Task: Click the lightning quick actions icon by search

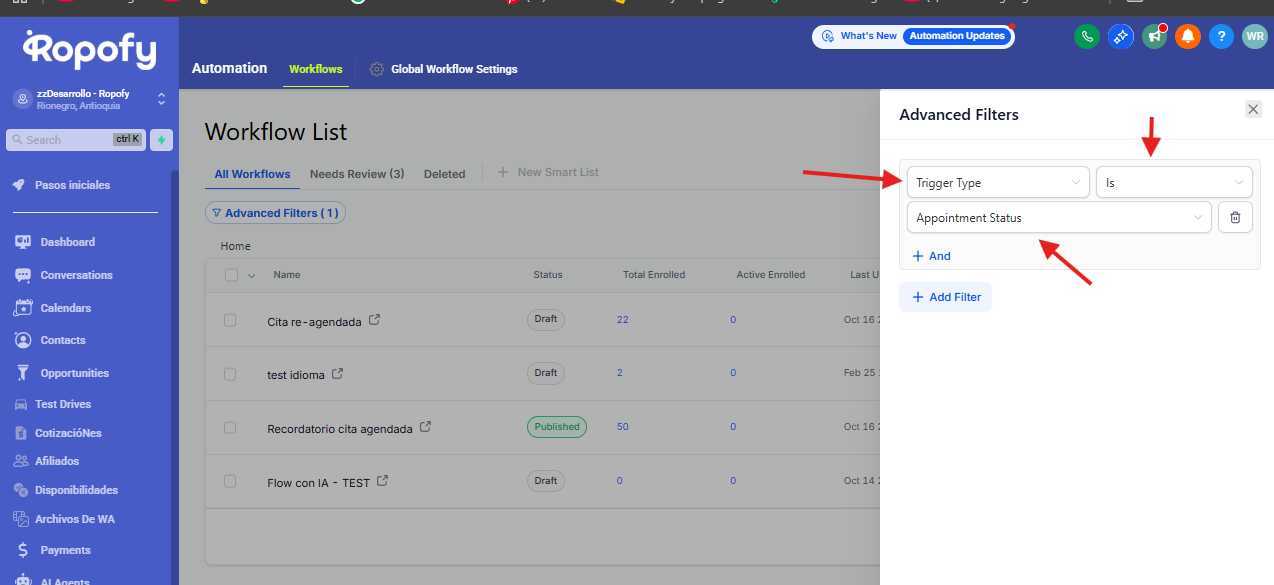Action: point(161,140)
